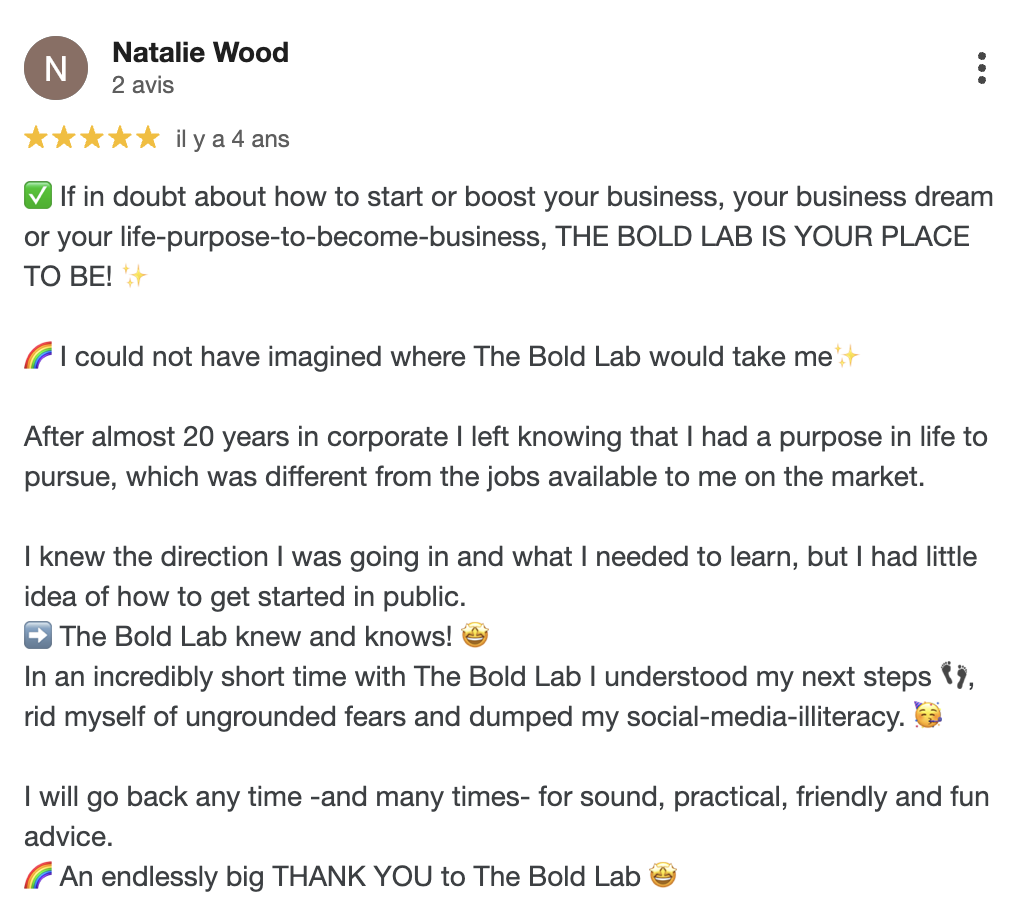Image resolution: width=1022 pixels, height=914 pixels.
Task: Click the sparkles emoji after 'would take me'
Action: [x=847, y=356]
